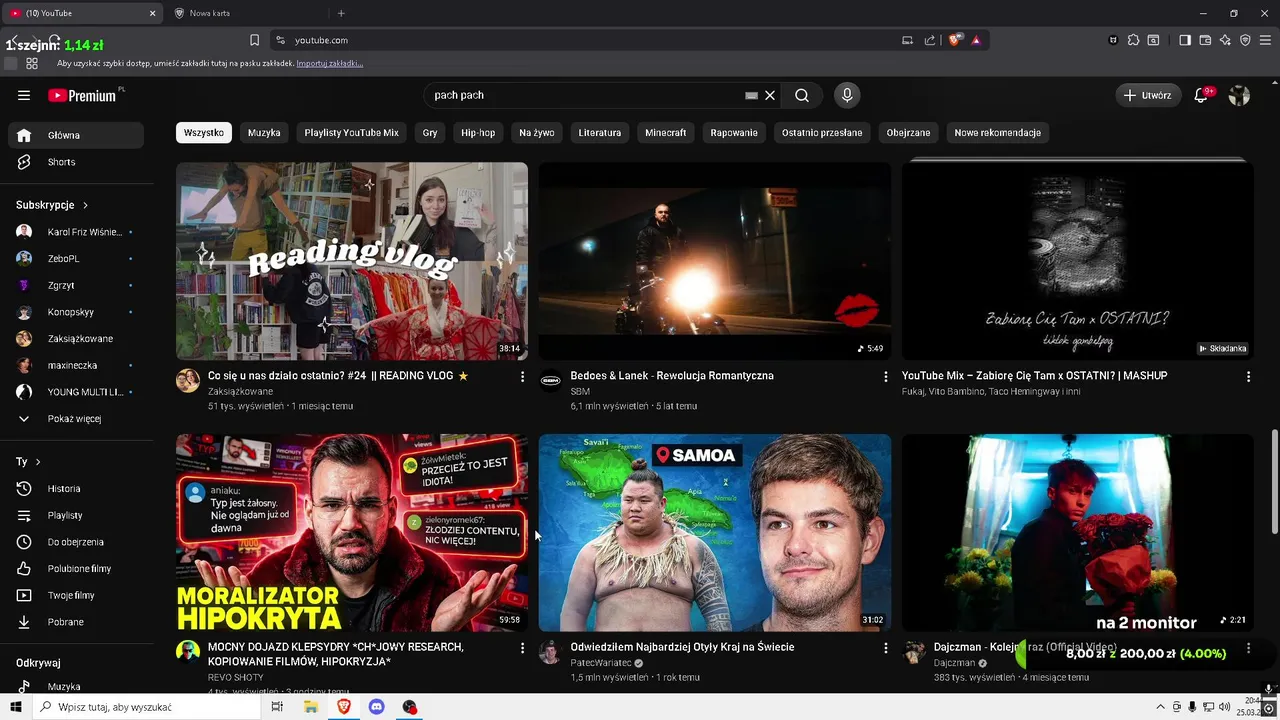This screenshot has width=1280, height=720.
Task: Select the Hip-hop filter chip
Action: click(x=478, y=132)
